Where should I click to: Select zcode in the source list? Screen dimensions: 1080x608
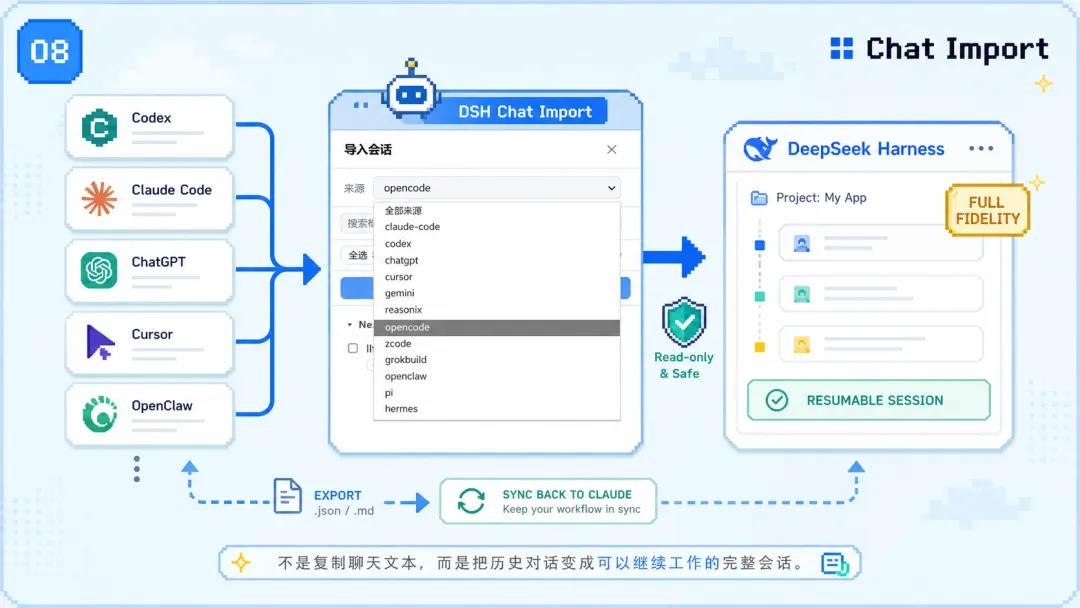497,344
